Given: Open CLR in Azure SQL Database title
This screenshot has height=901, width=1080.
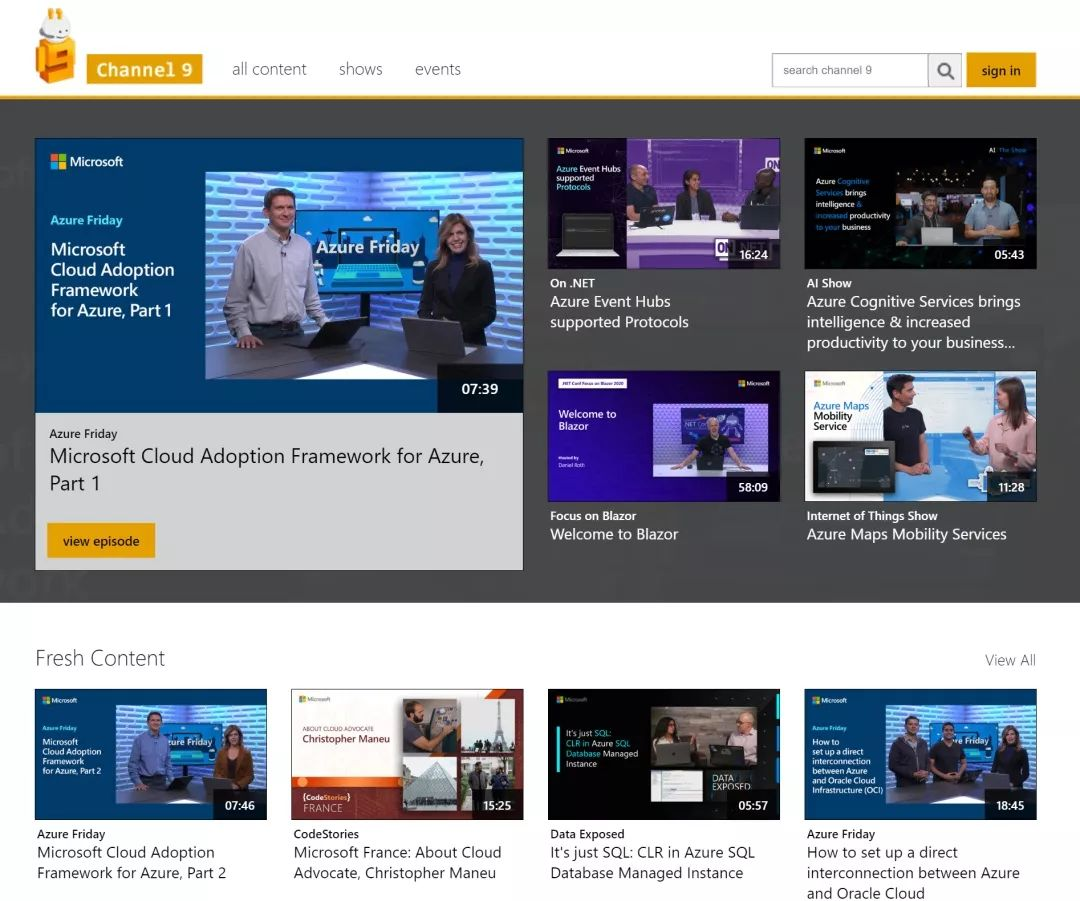Looking at the screenshot, I should 652,862.
